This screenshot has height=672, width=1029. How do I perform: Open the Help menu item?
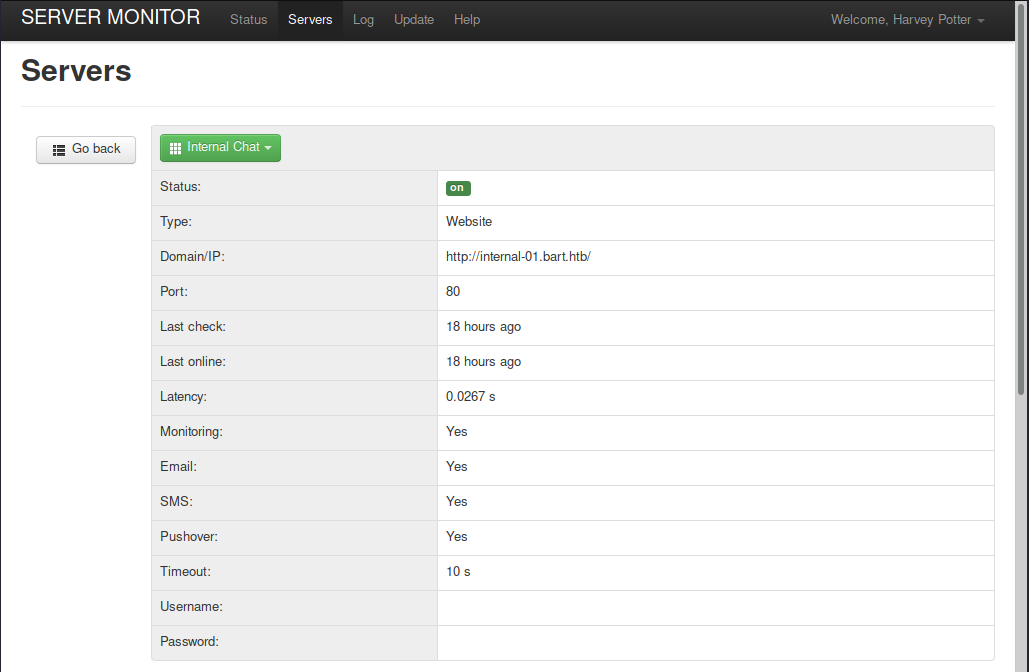click(466, 19)
